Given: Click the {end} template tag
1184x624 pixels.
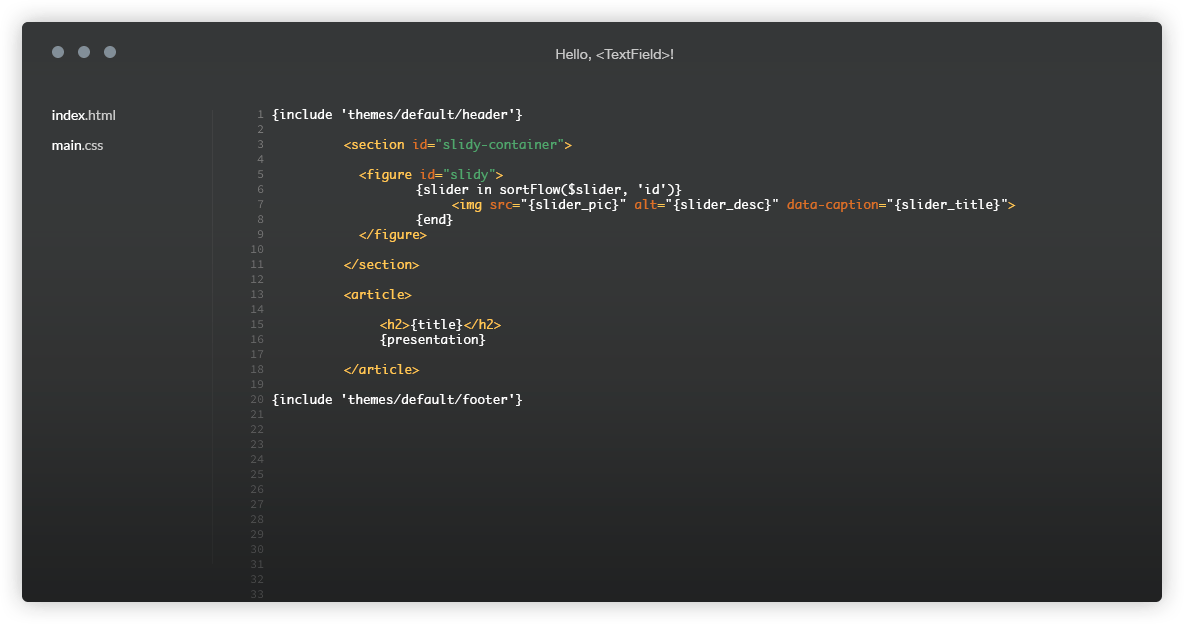Looking at the screenshot, I should 434,220.
